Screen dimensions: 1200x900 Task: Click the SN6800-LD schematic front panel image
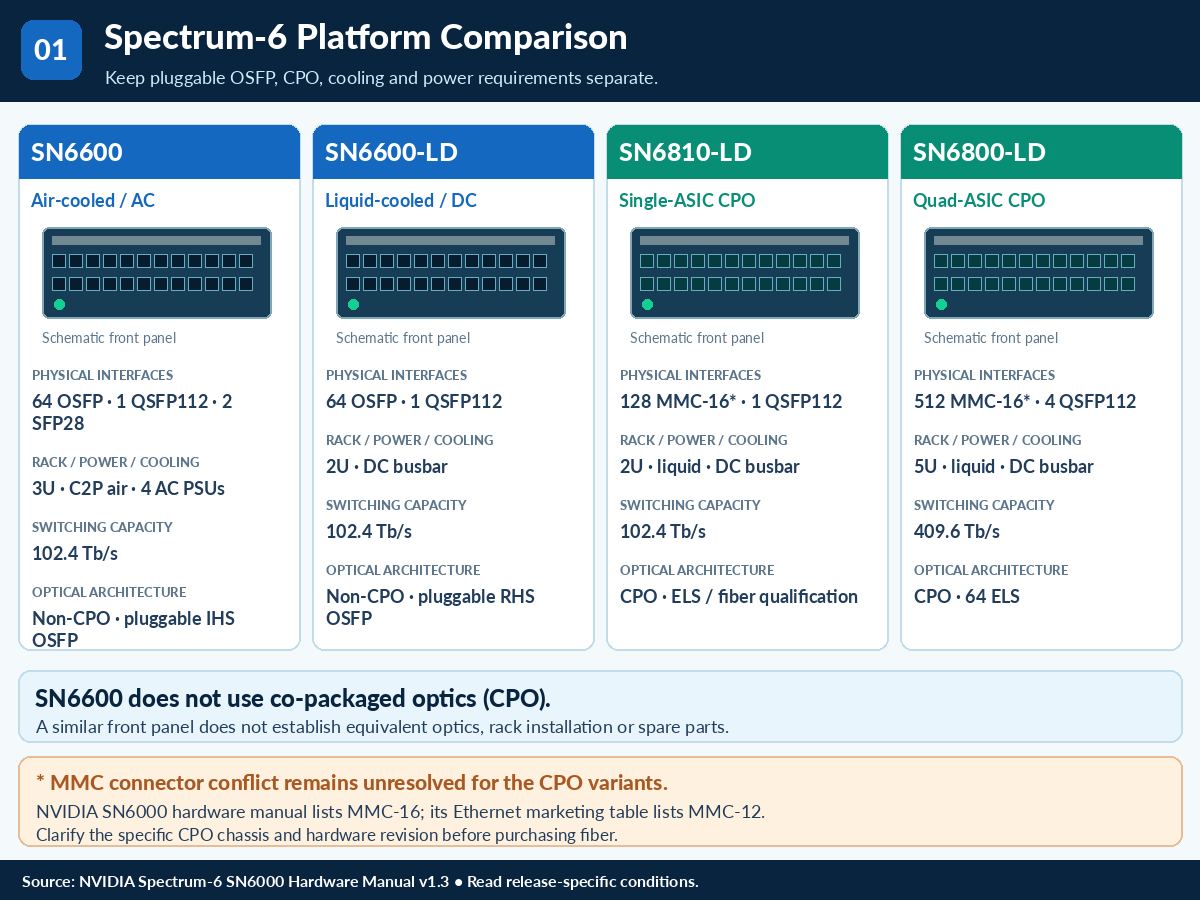coord(1039,273)
